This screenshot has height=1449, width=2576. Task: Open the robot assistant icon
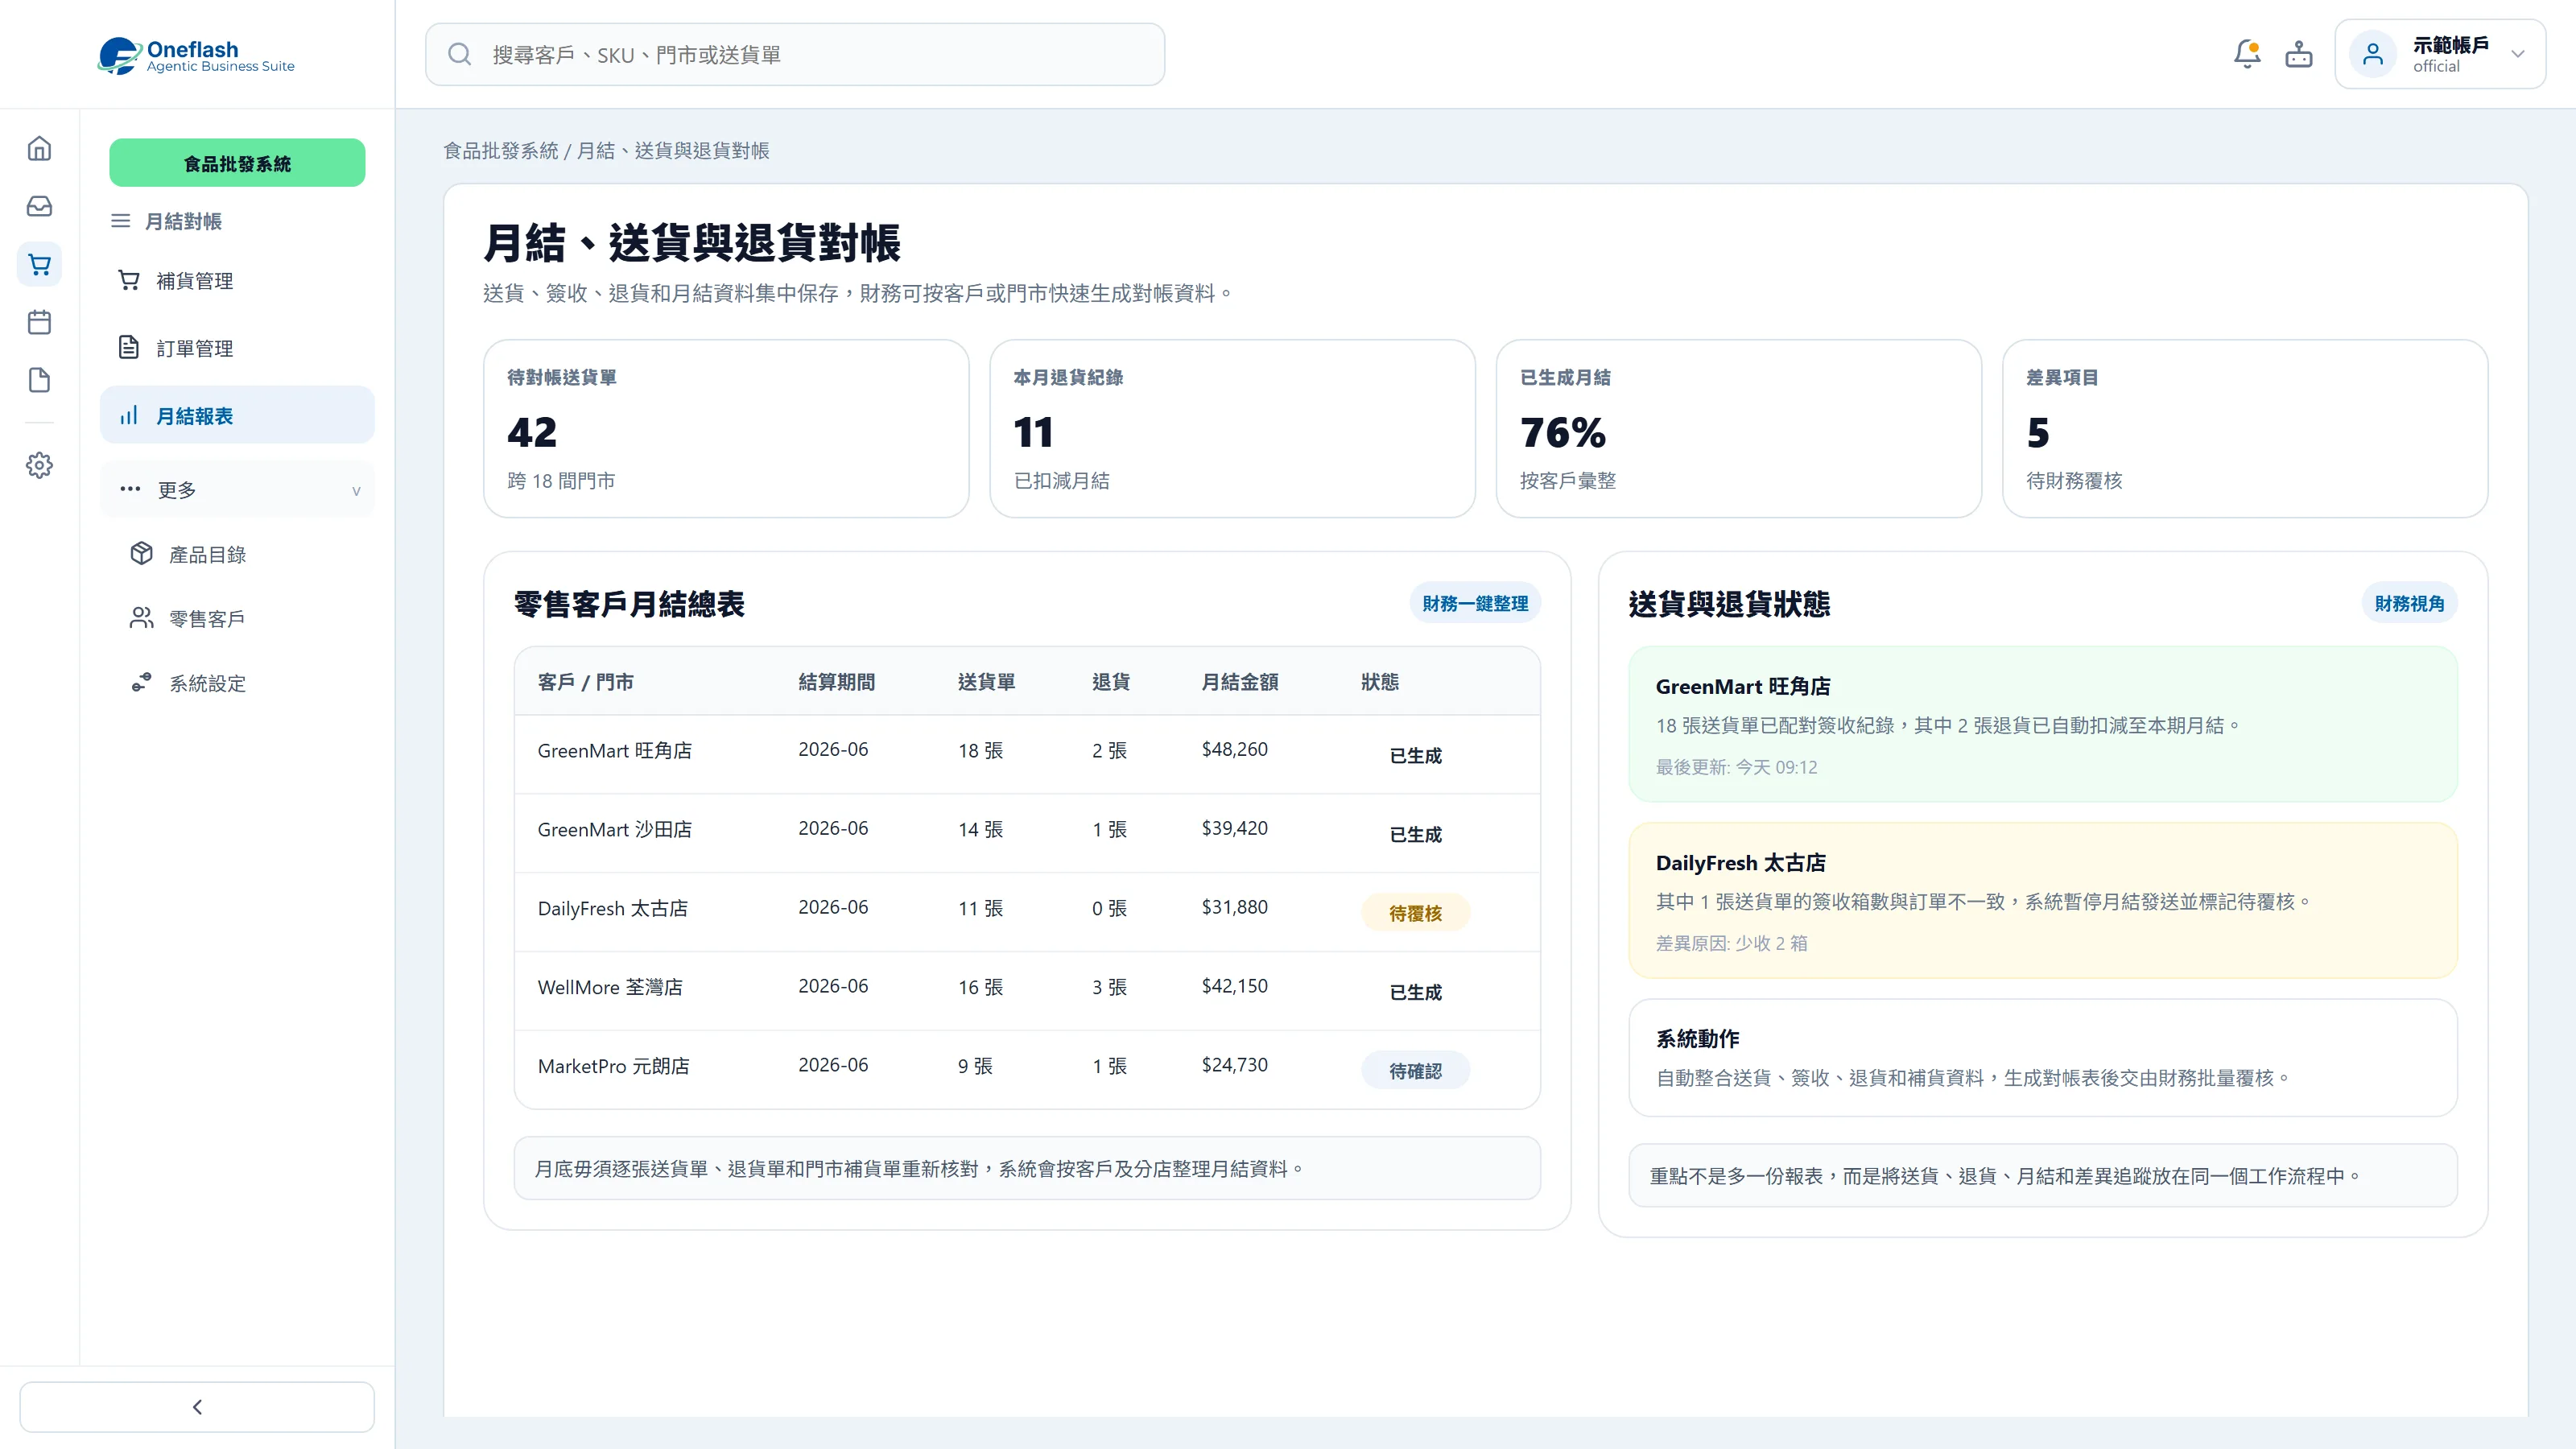coord(2299,54)
